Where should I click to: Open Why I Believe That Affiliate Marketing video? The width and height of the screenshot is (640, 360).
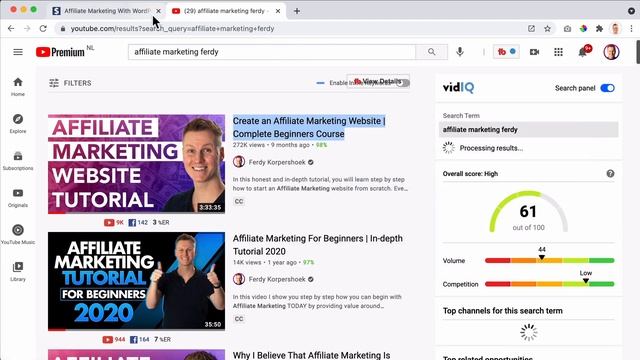[x=311, y=355]
